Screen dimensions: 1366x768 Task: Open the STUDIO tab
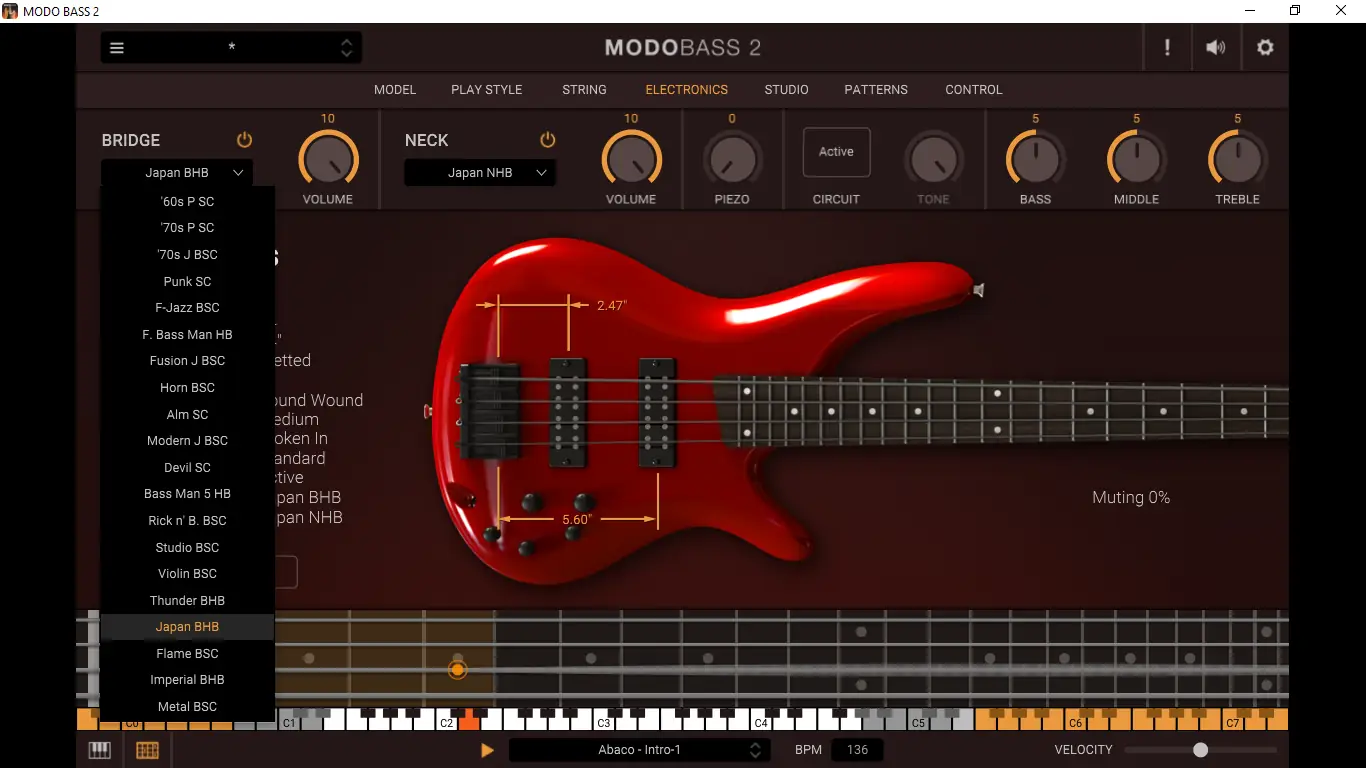click(787, 90)
